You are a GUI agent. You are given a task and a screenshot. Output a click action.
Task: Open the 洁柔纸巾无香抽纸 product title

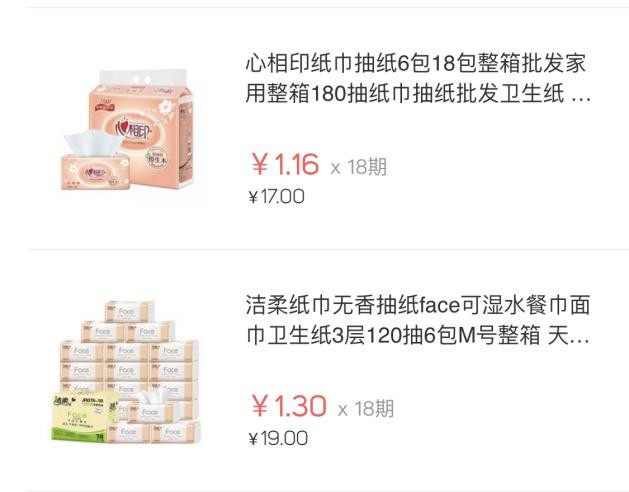[418, 320]
